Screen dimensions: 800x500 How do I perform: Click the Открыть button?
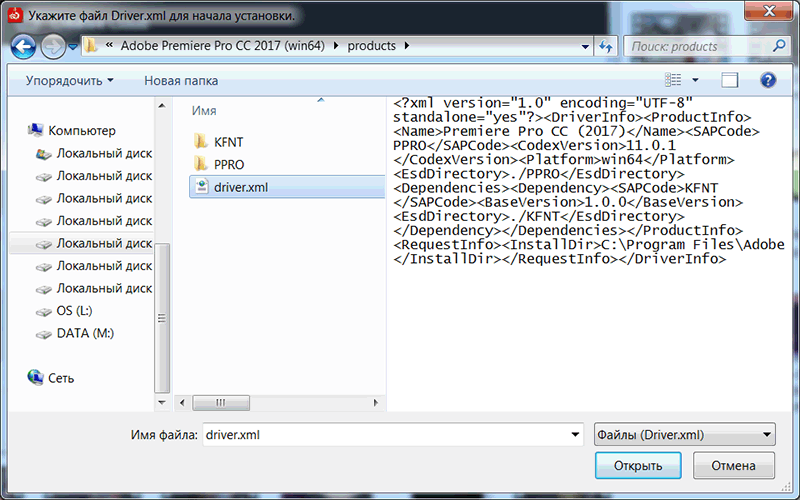[x=638, y=465]
